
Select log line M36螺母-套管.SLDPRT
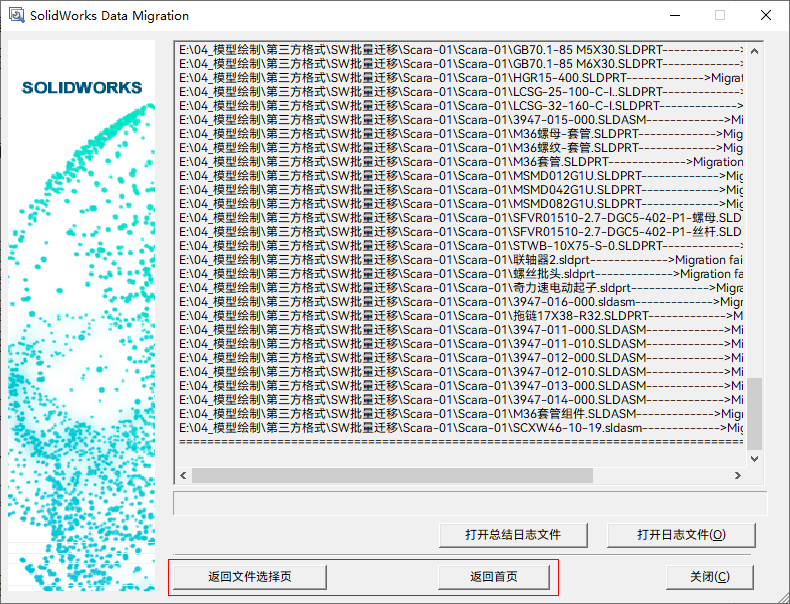[460, 134]
